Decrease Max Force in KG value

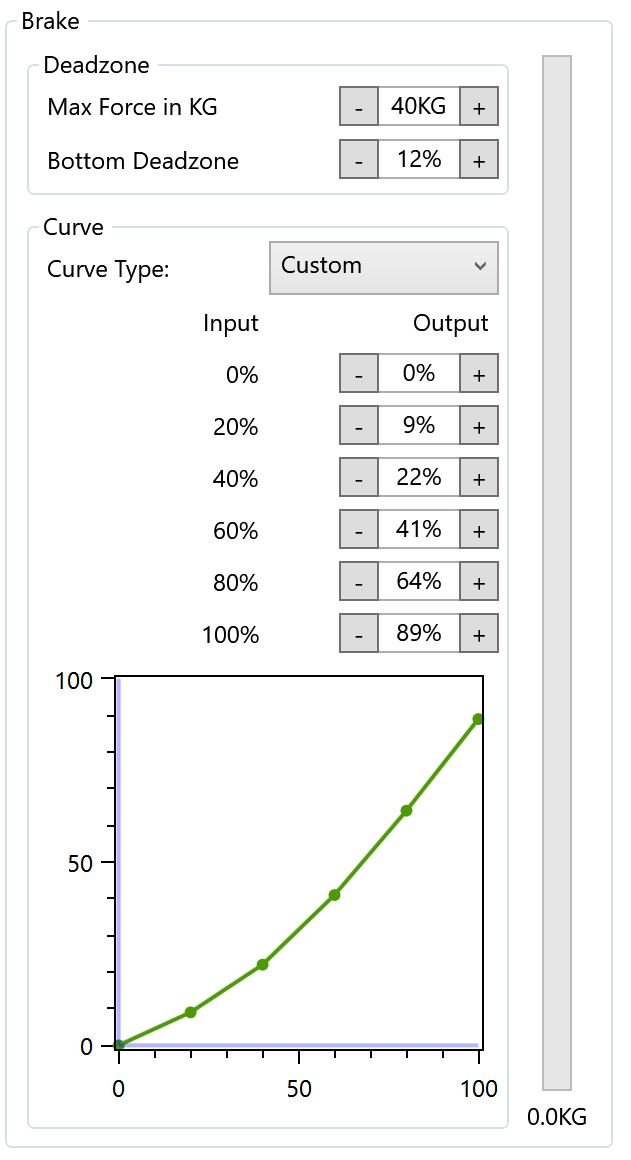pyautogui.click(x=359, y=107)
